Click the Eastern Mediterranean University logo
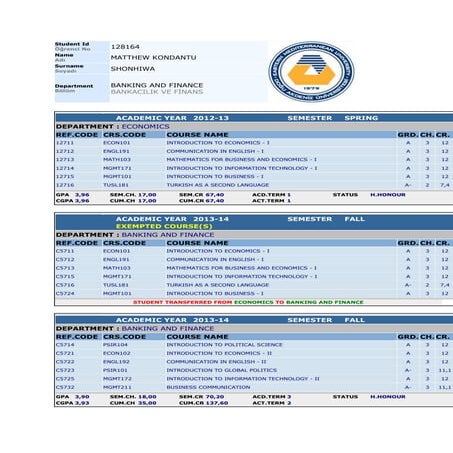The image size is (453, 453). (x=311, y=72)
